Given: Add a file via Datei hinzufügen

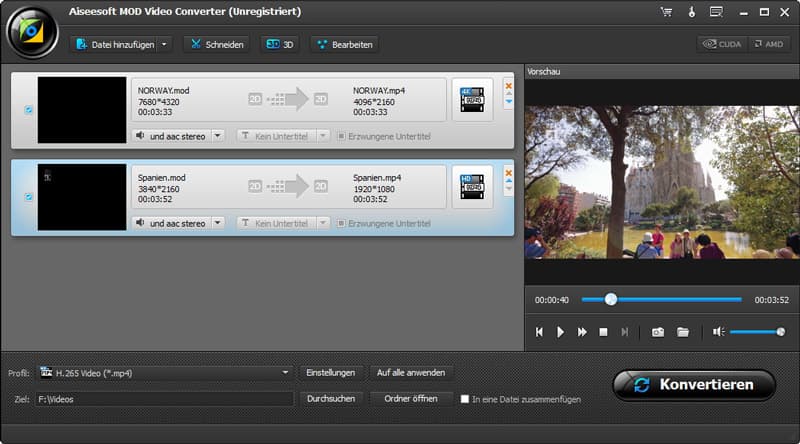Looking at the screenshot, I should [115, 45].
